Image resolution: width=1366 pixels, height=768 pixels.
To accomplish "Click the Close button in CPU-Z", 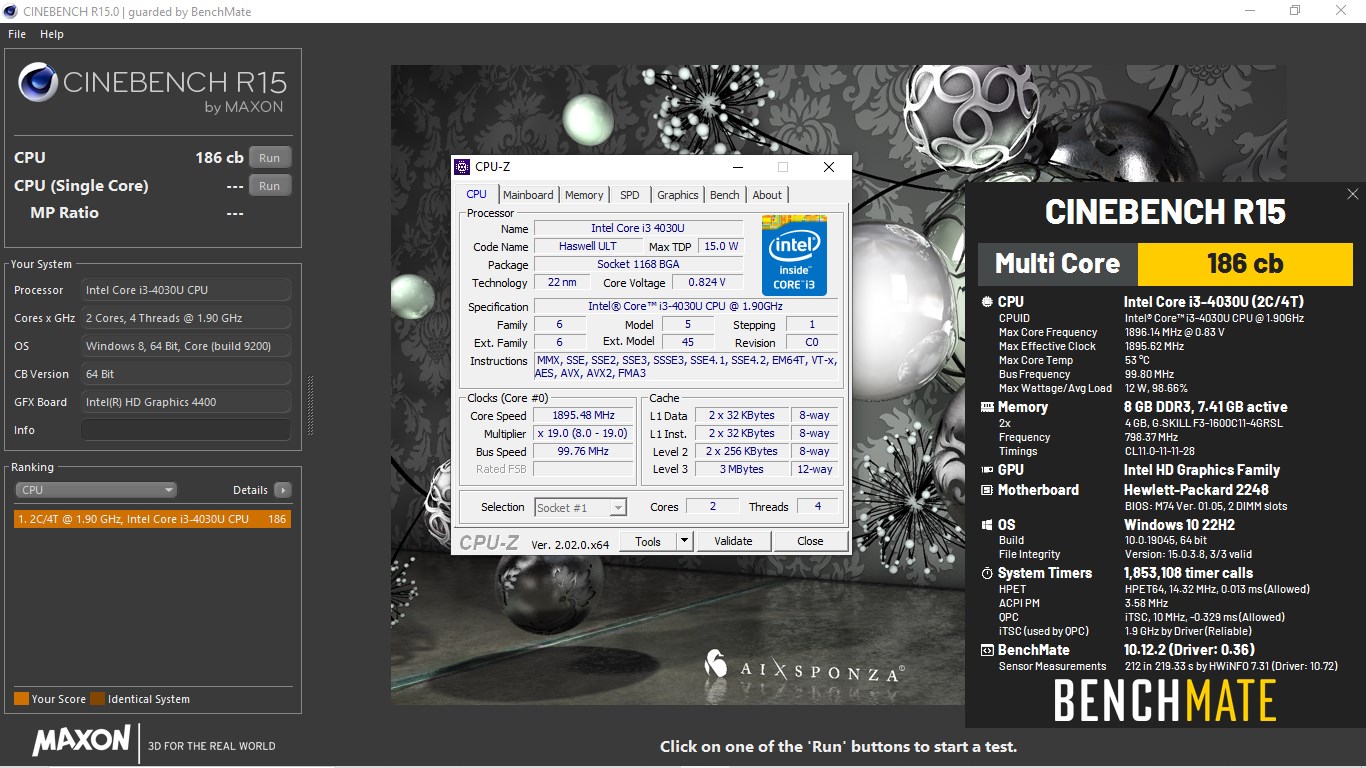I will pos(810,541).
